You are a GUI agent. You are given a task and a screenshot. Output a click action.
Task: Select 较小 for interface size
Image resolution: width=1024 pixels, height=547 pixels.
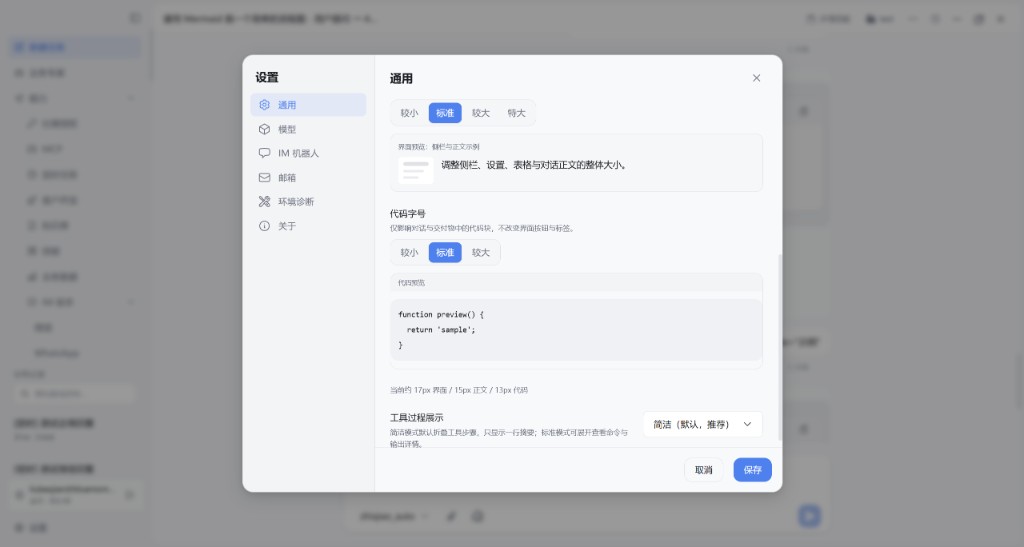coord(409,113)
